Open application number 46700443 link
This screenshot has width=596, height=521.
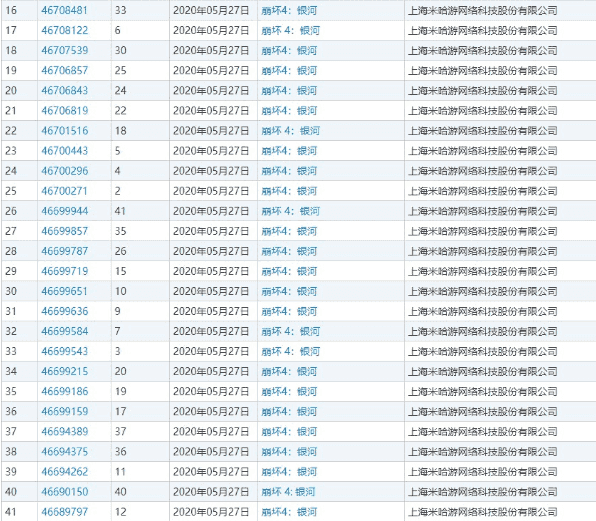coord(65,151)
